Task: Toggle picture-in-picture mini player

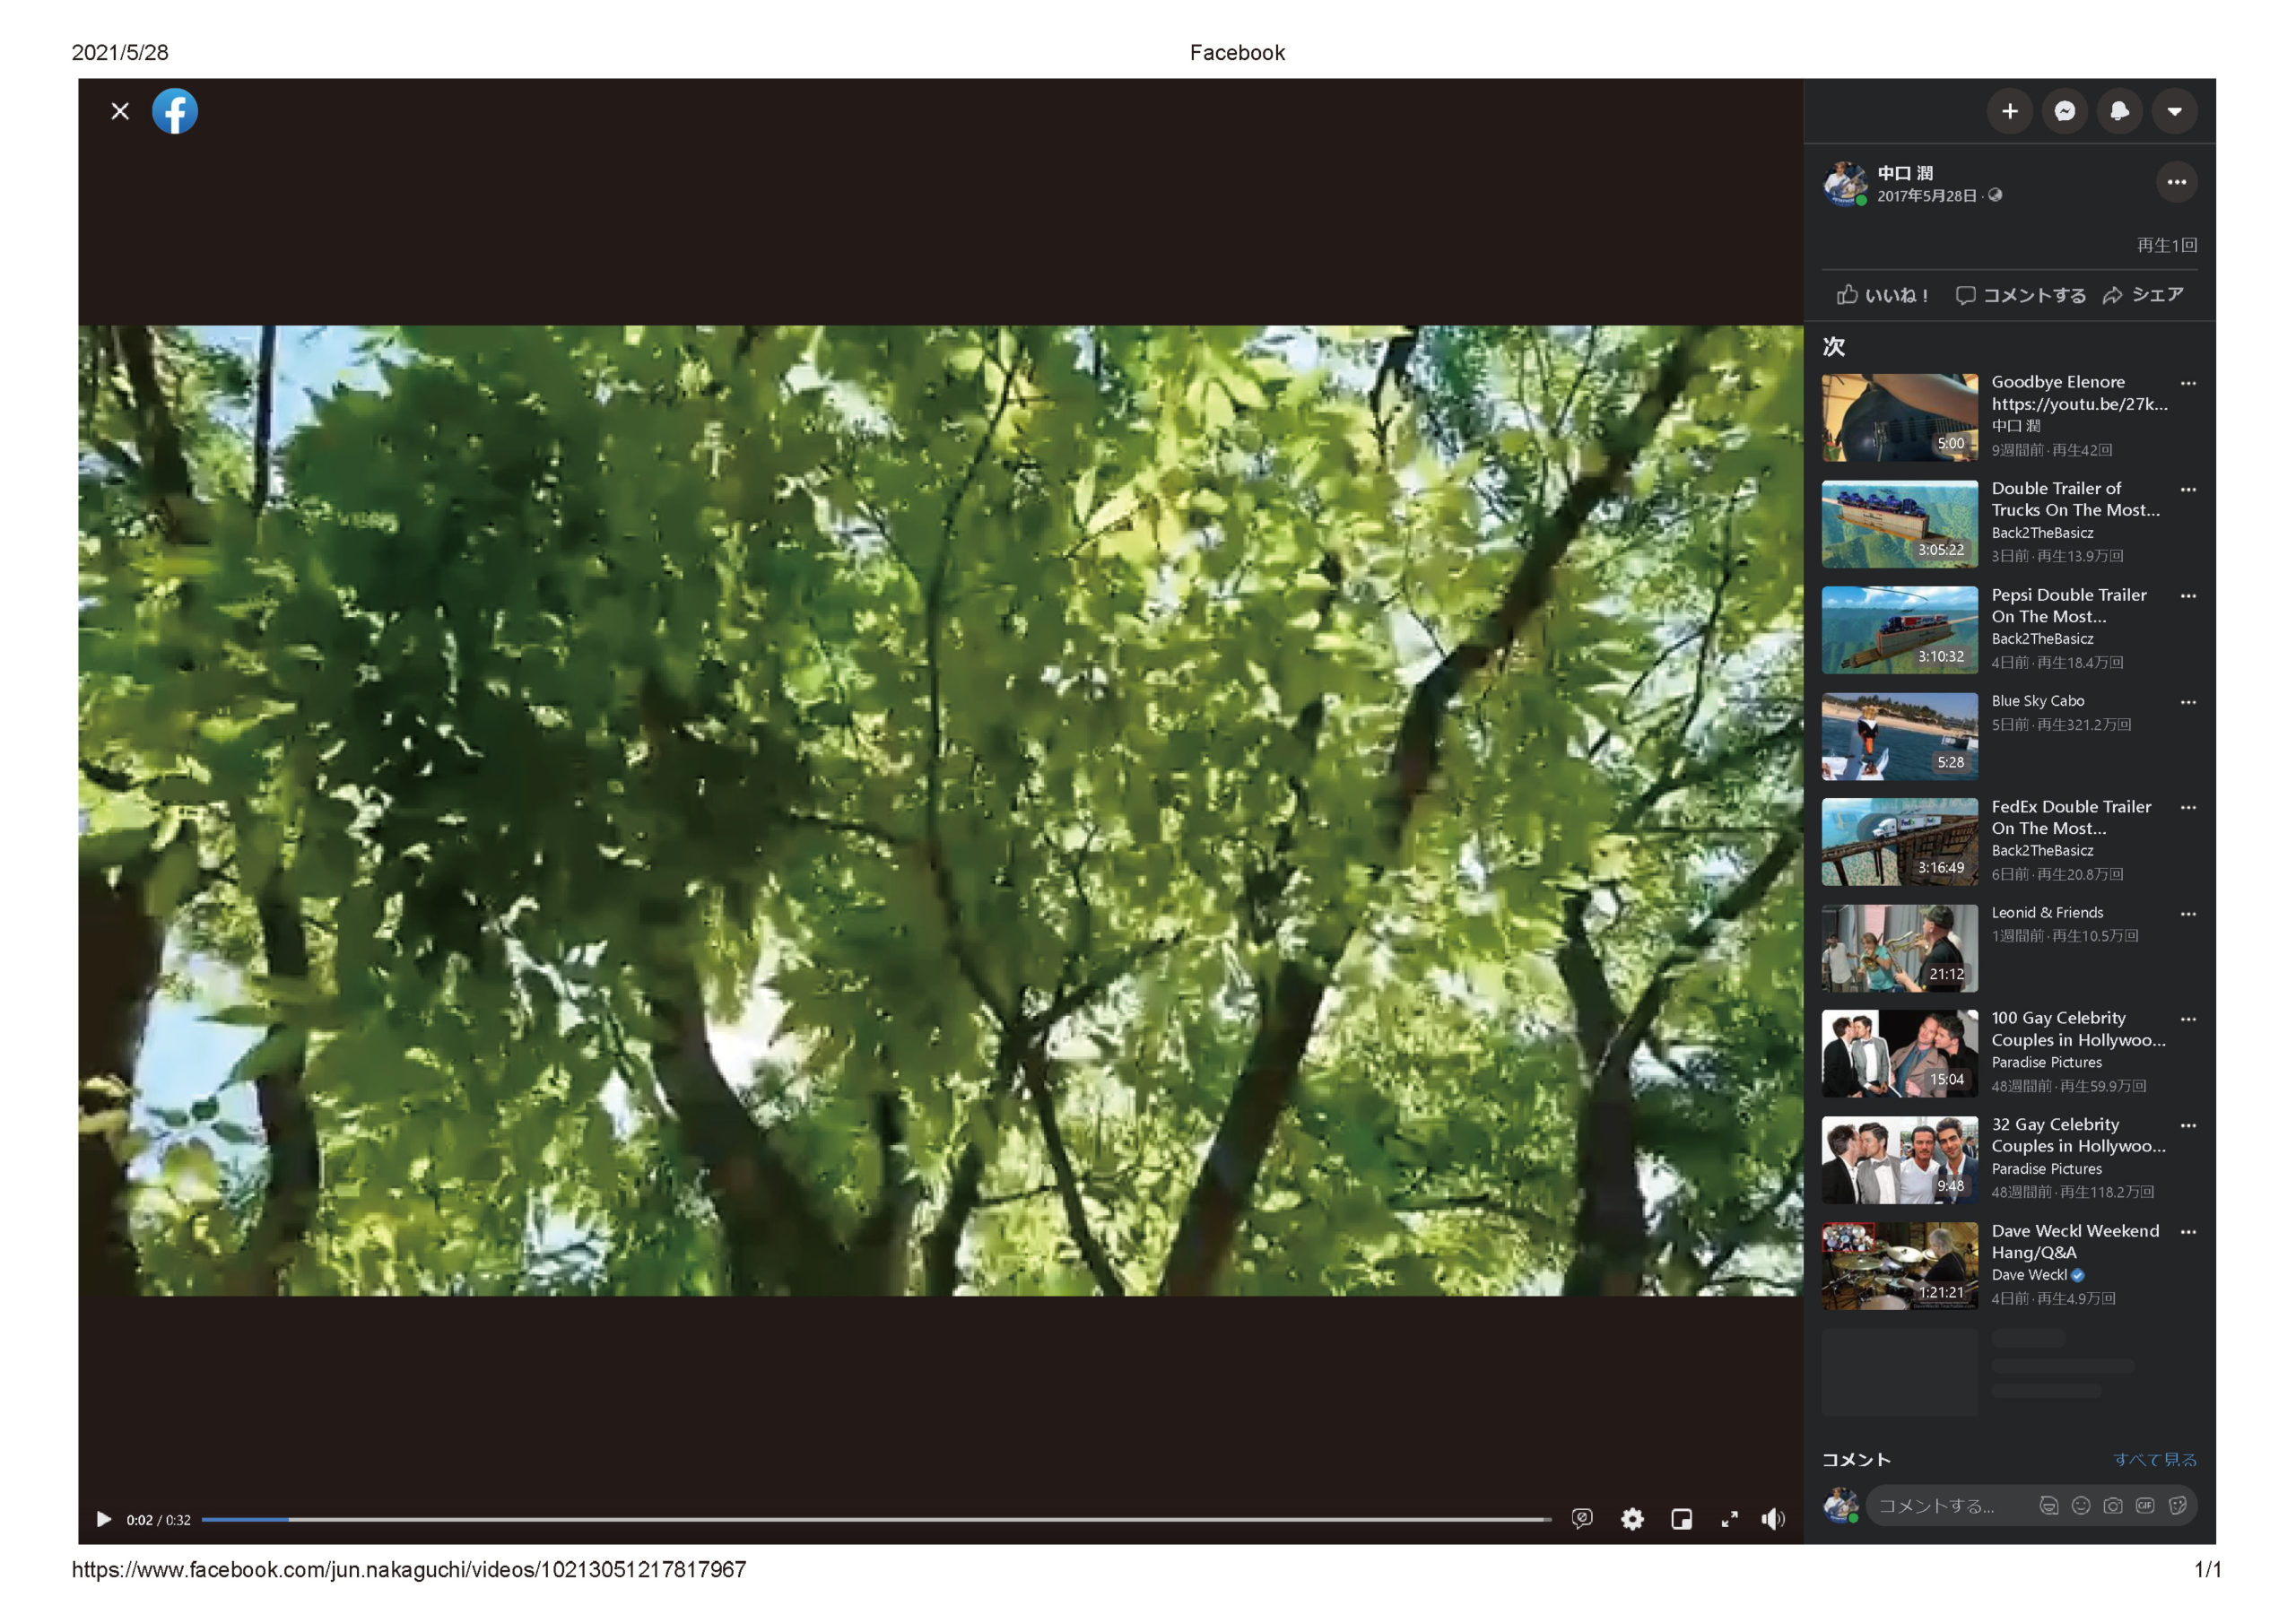Action: (1681, 1519)
